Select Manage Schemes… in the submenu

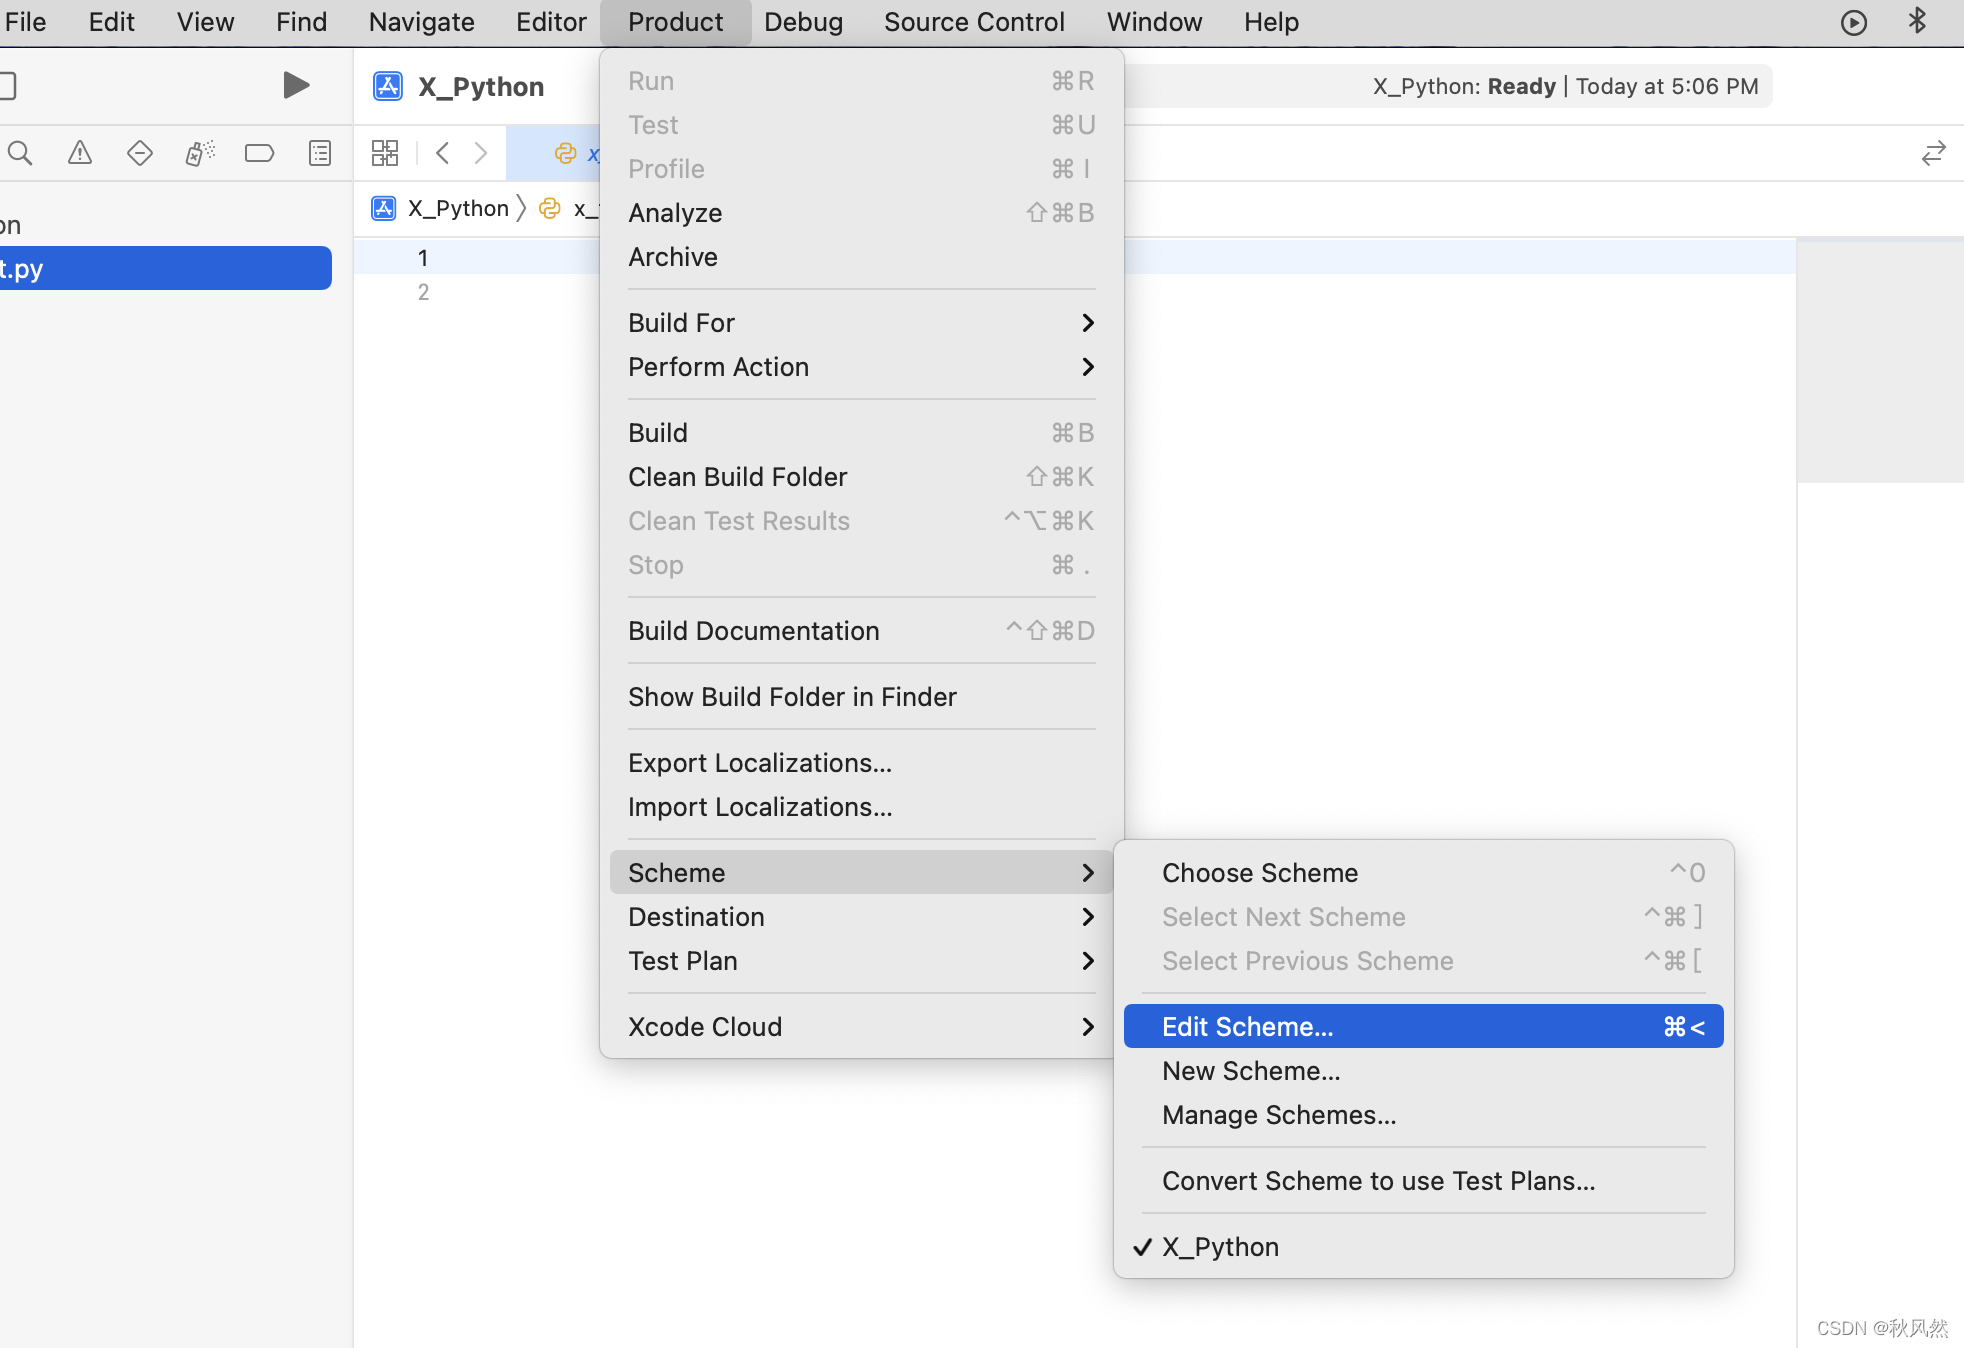click(x=1423, y=1115)
